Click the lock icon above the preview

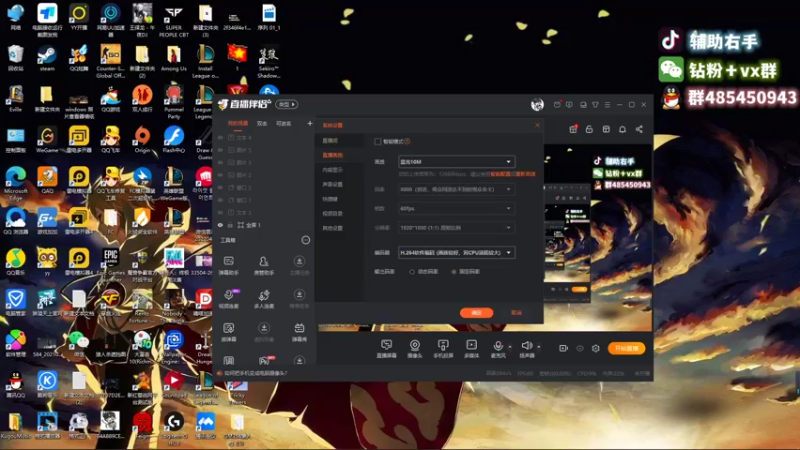(589, 129)
